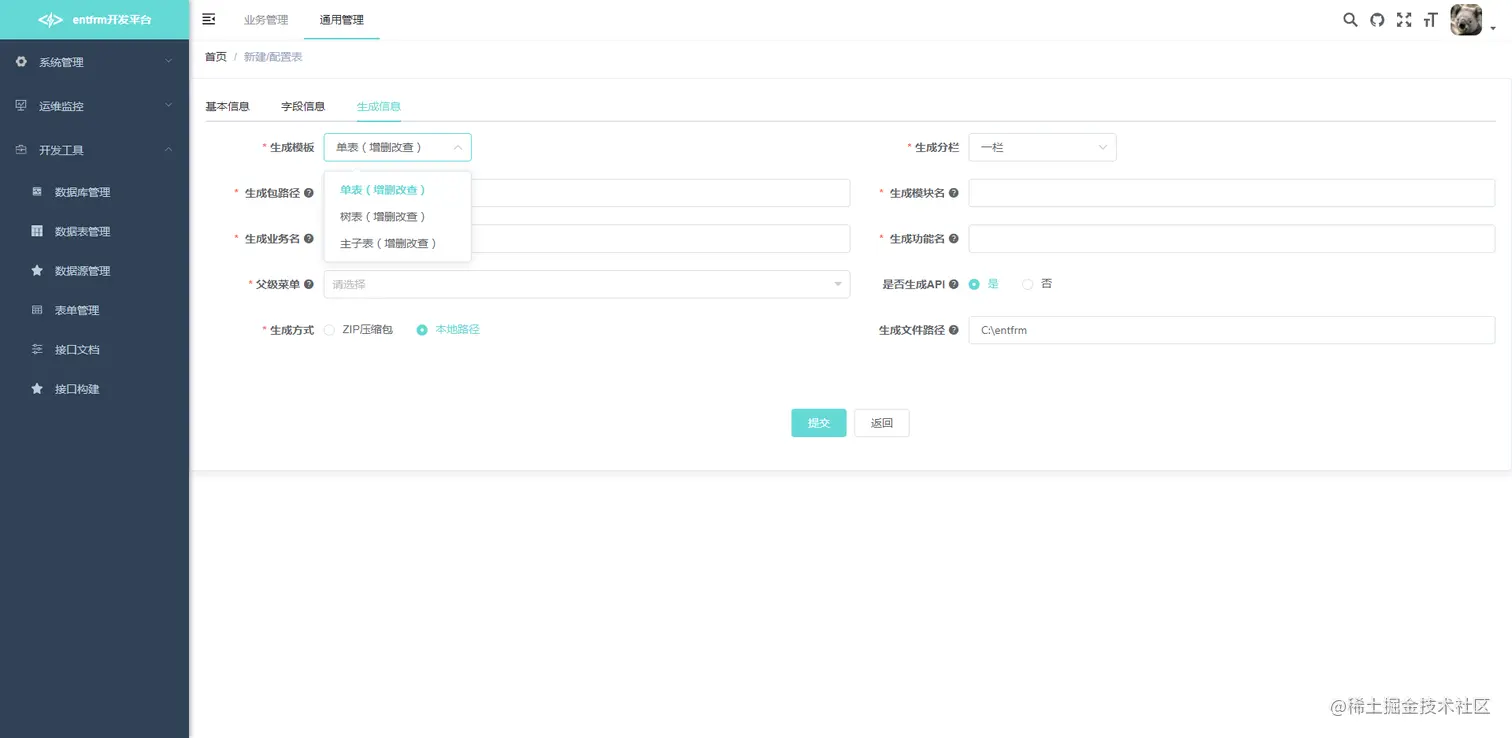Open the GitHub icon in the header
The image size is (1512, 738).
click(1377, 19)
